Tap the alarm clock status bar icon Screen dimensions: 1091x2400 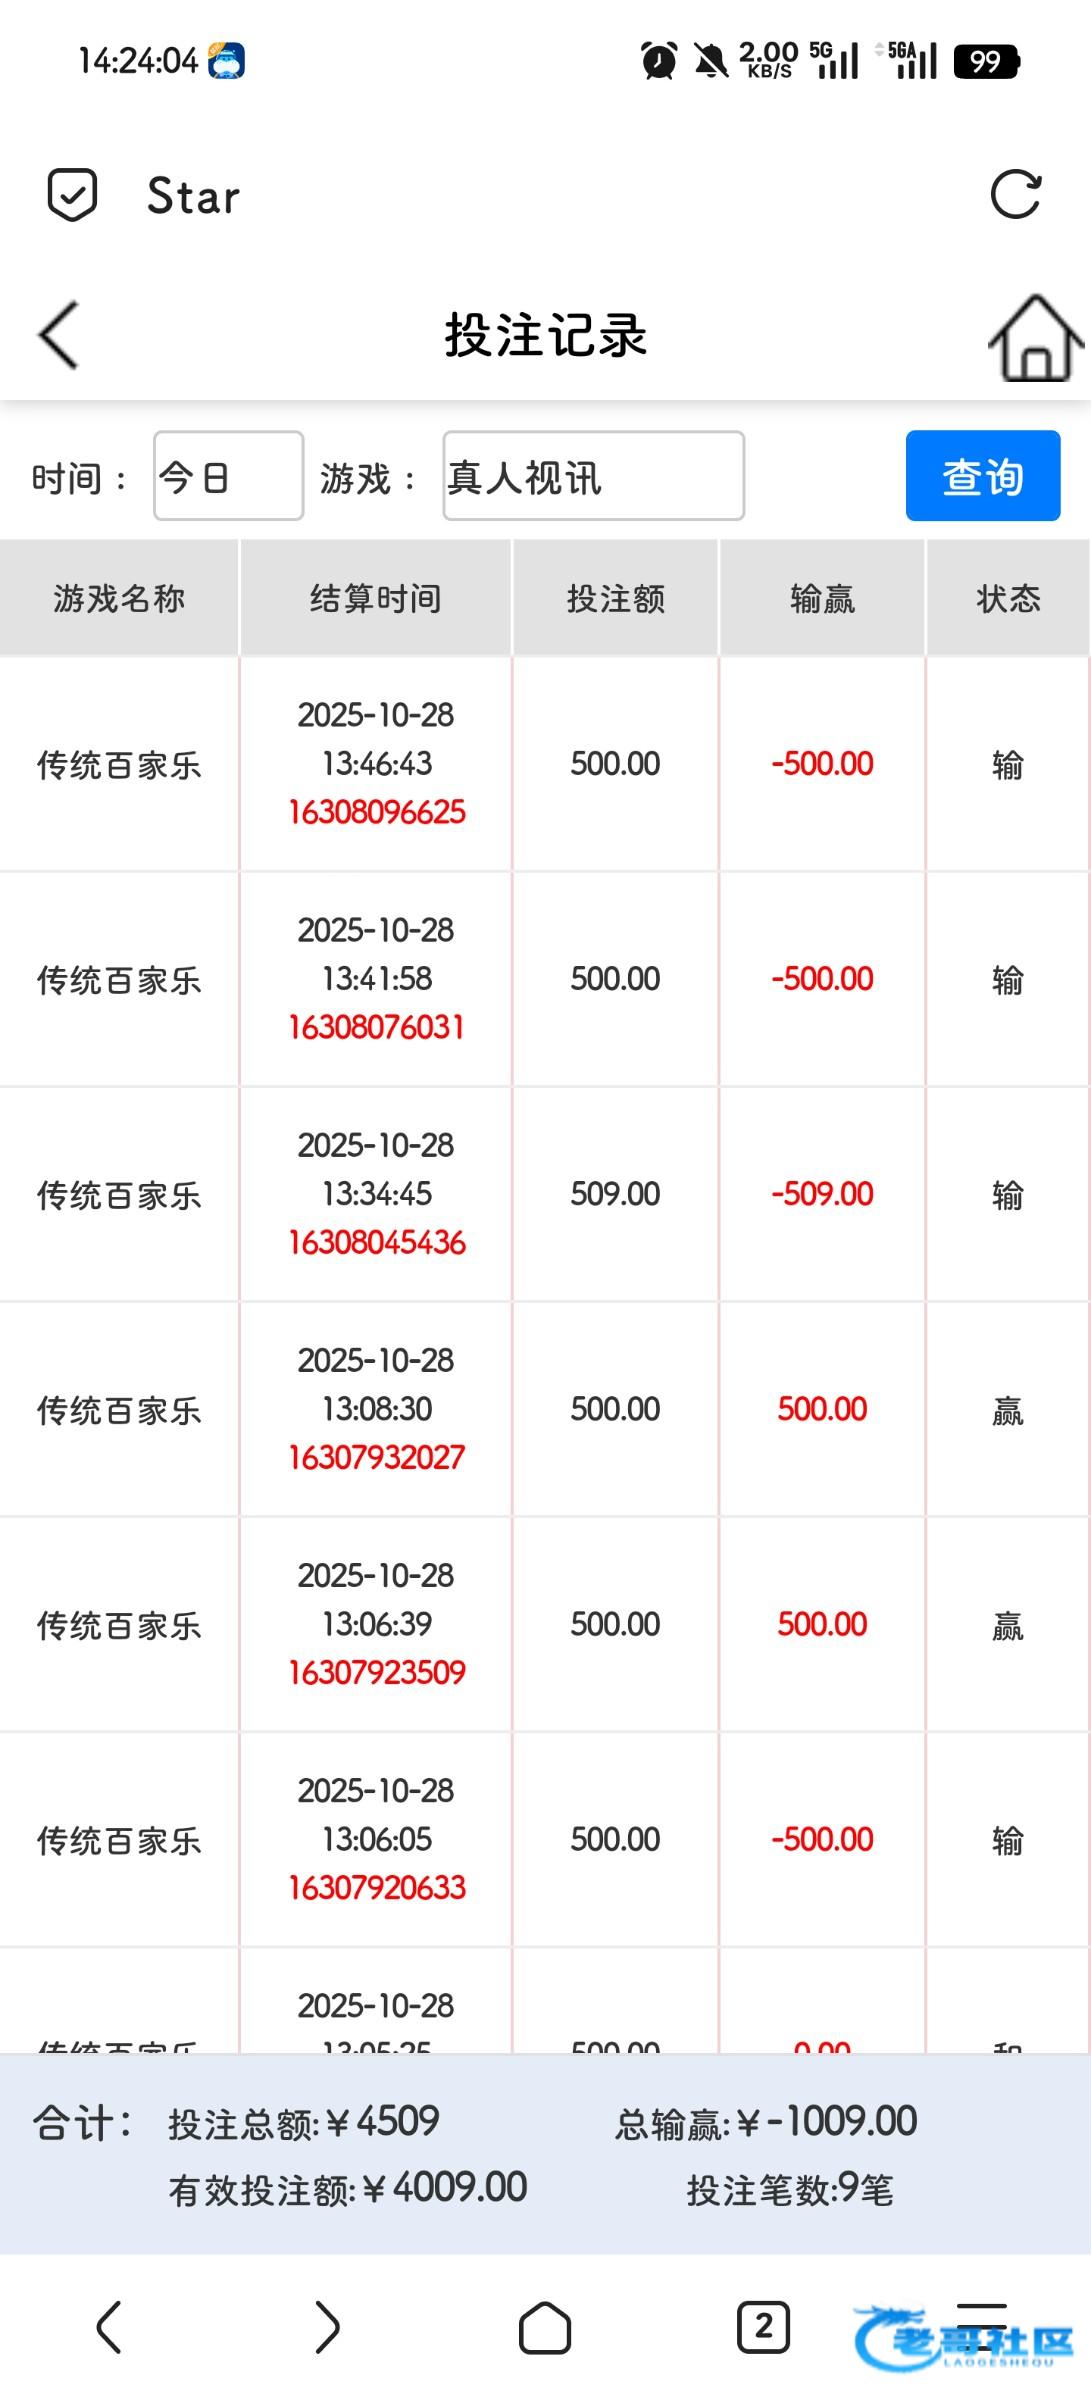click(x=658, y=61)
